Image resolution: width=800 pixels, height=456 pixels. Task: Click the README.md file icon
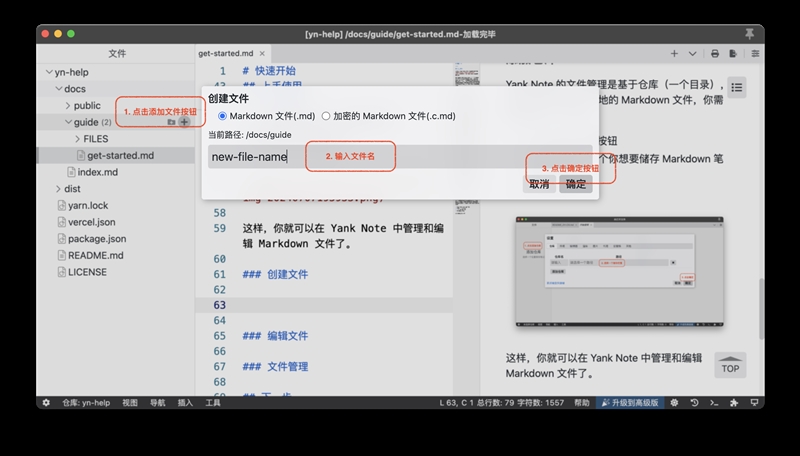coord(62,255)
